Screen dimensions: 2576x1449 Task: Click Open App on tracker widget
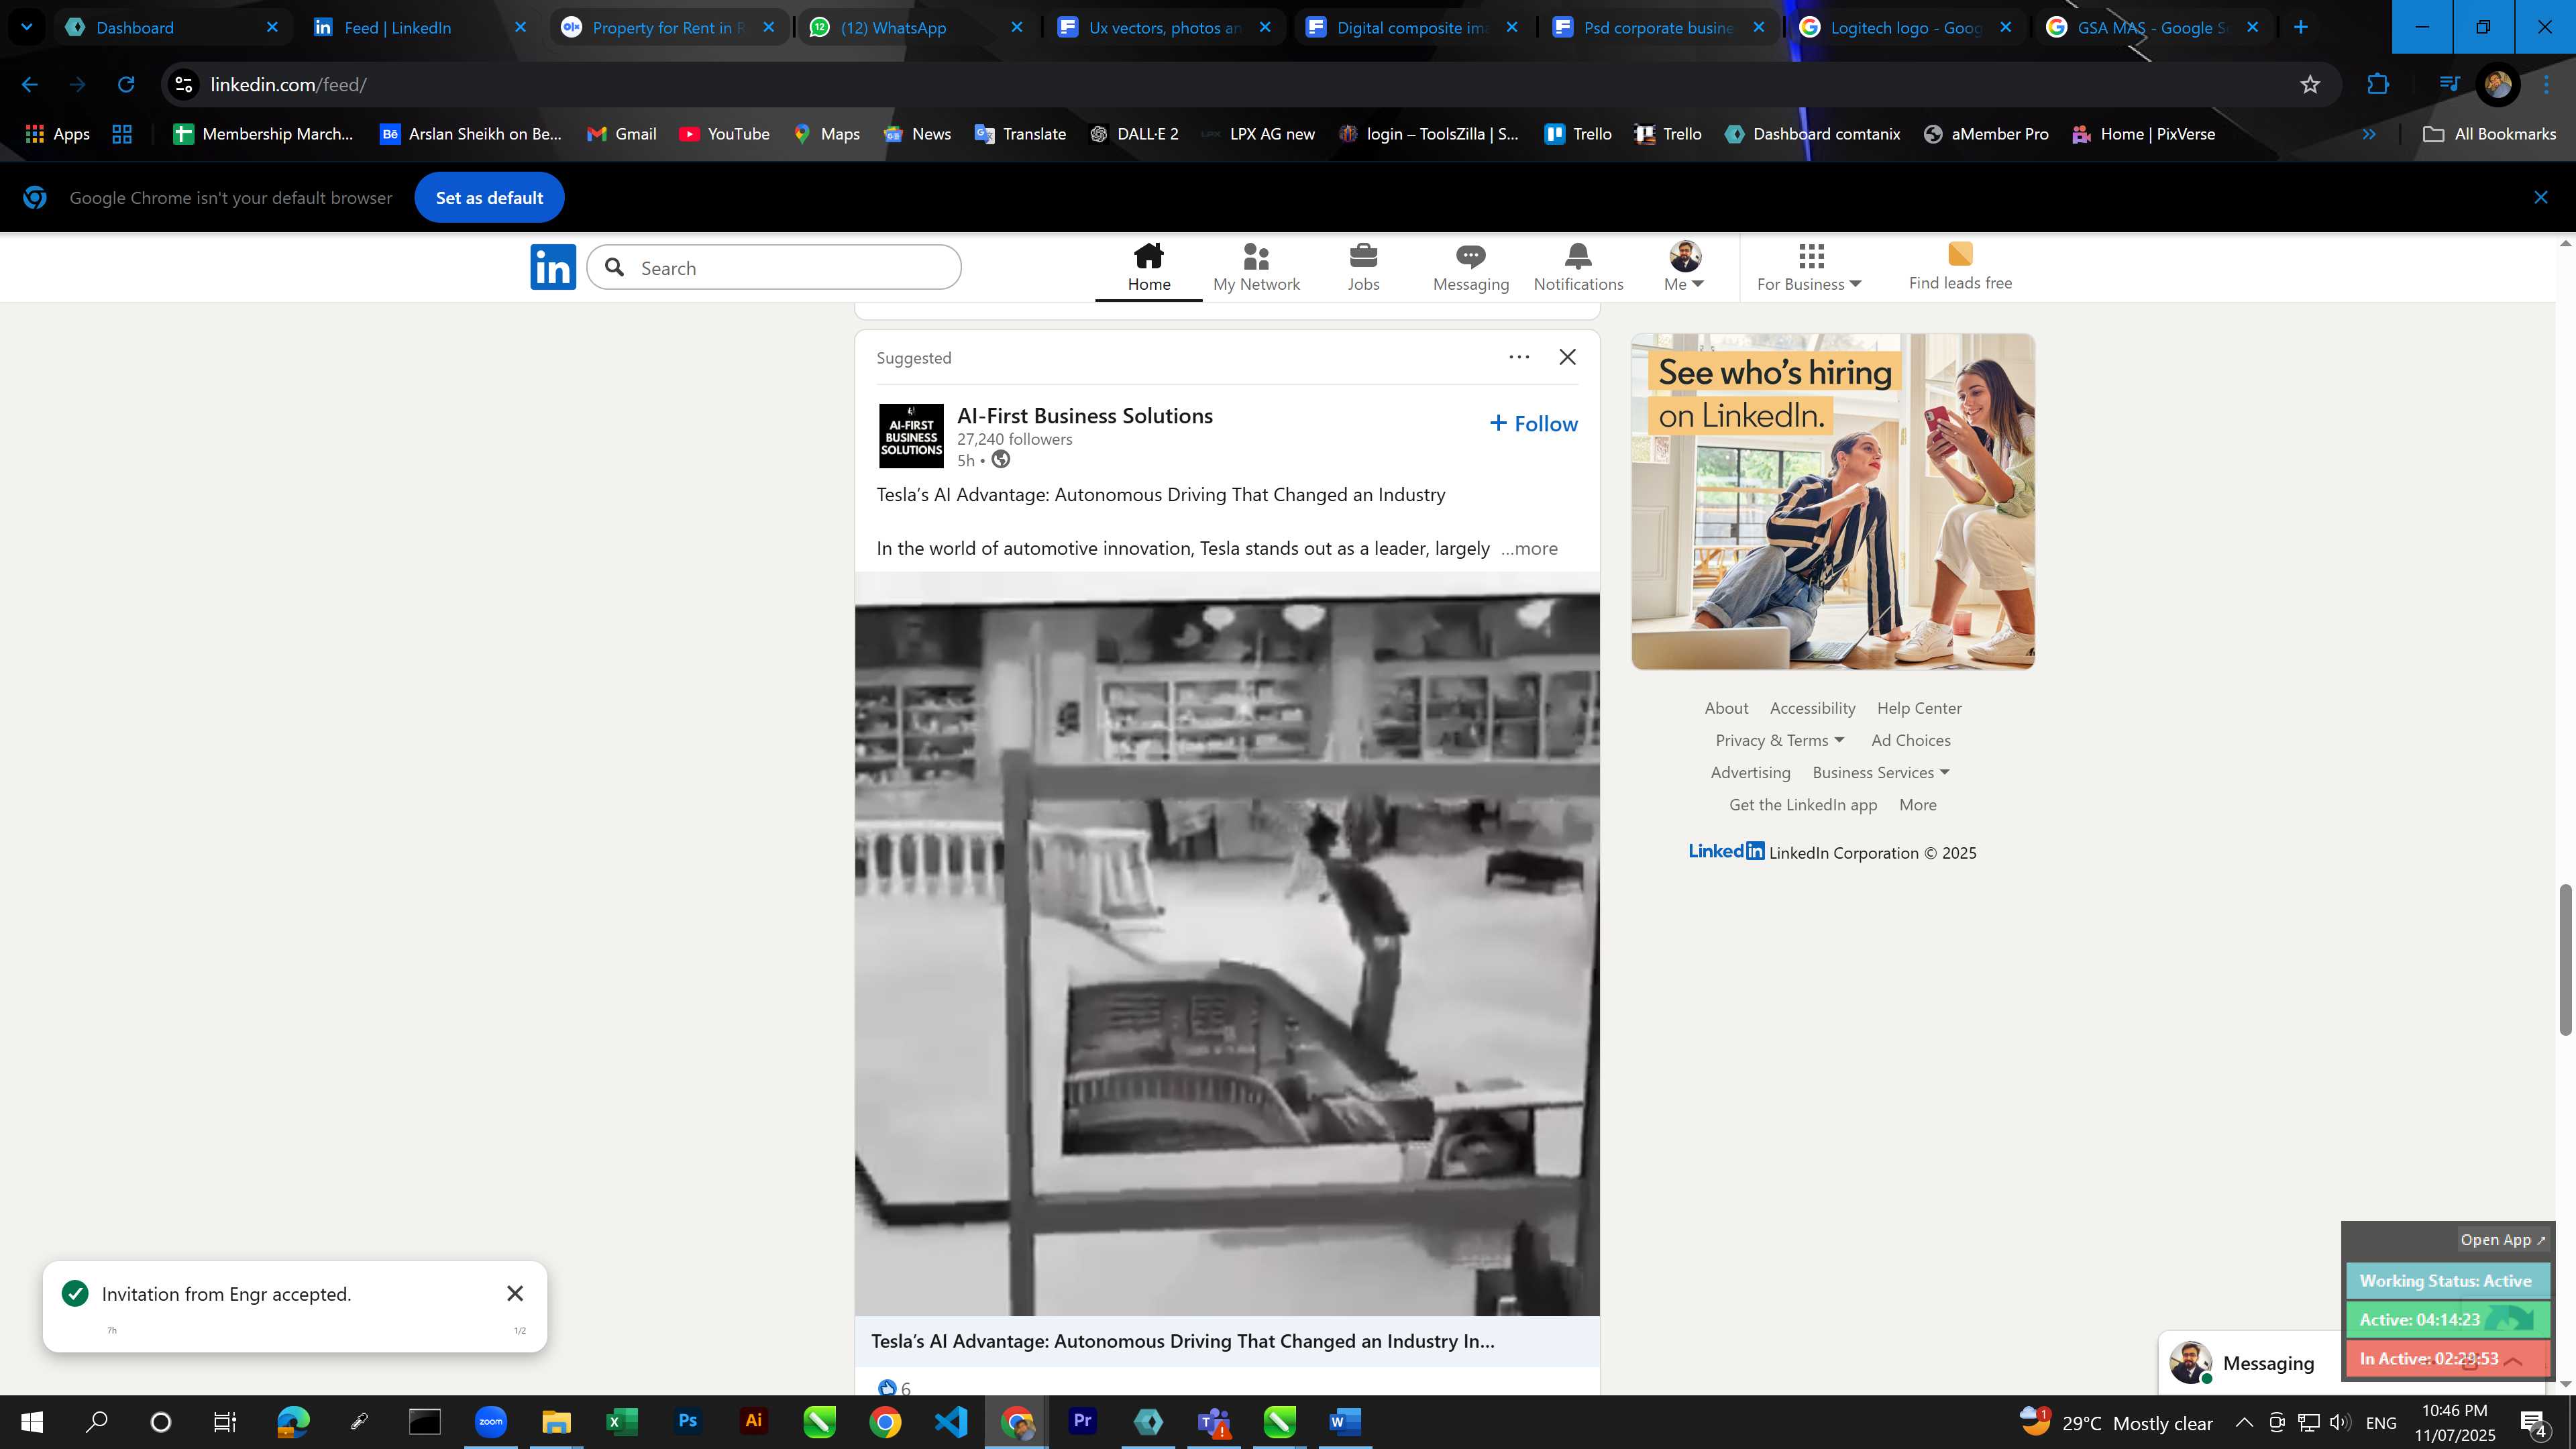2502,1240
